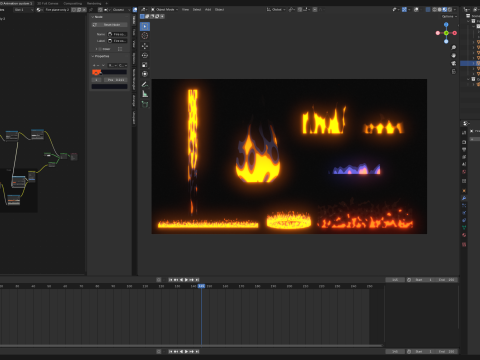
Task: Open the green Object Data properties tab
Action: (464, 227)
